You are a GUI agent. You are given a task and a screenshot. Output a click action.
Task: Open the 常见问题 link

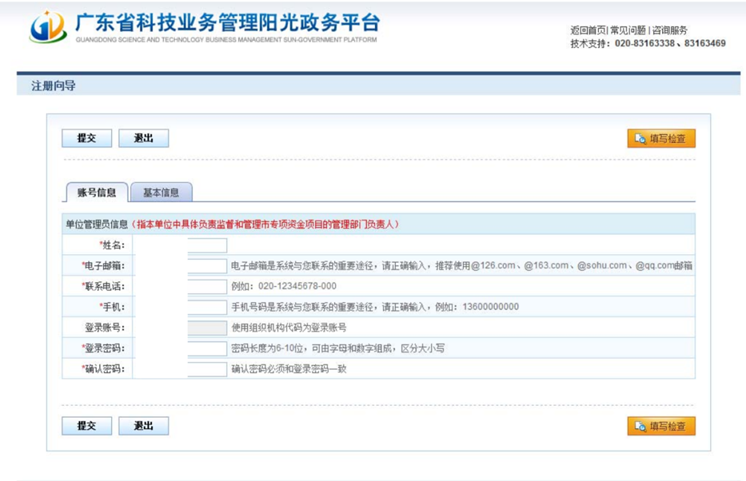[x=628, y=30]
